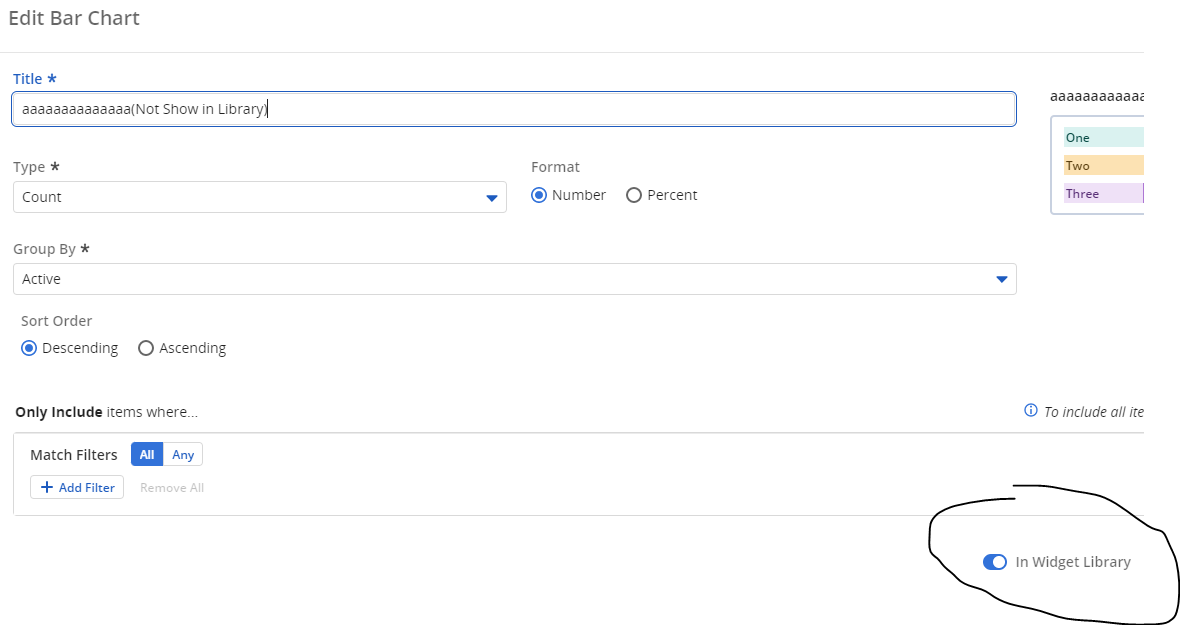Choose Ascending sort order

click(146, 349)
